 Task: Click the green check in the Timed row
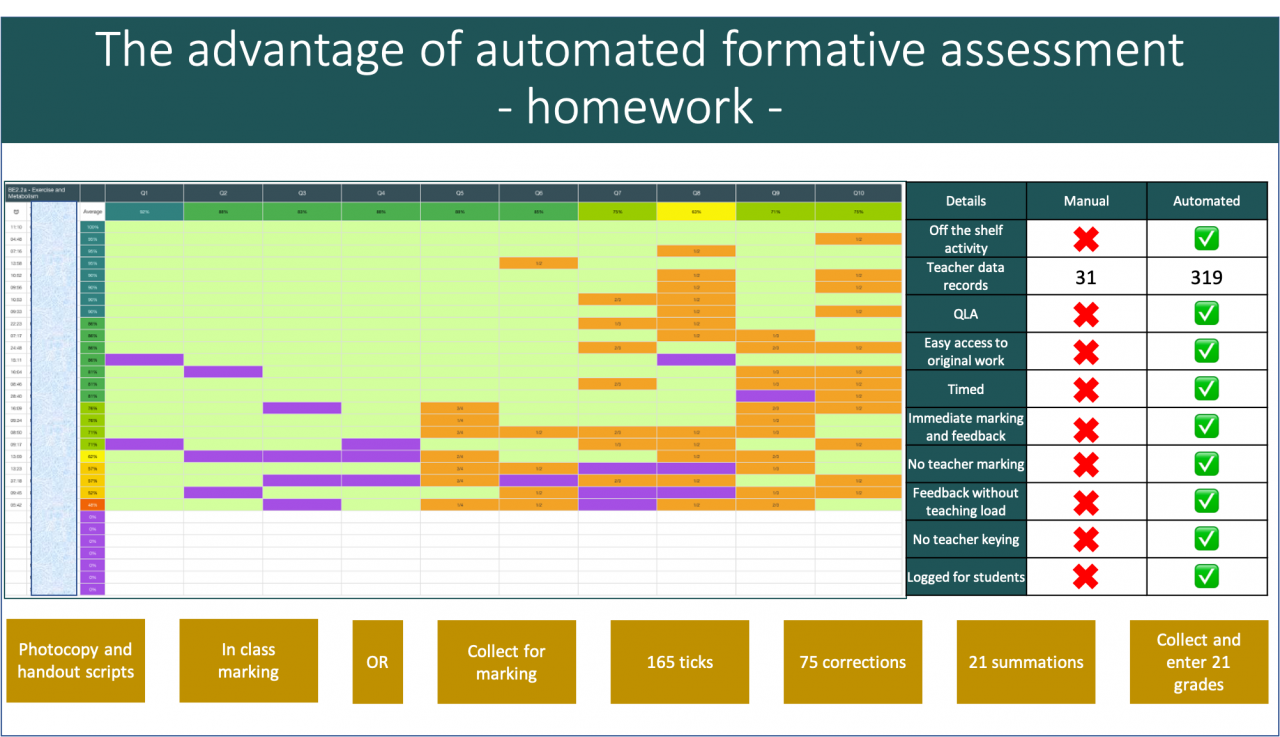(1207, 390)
